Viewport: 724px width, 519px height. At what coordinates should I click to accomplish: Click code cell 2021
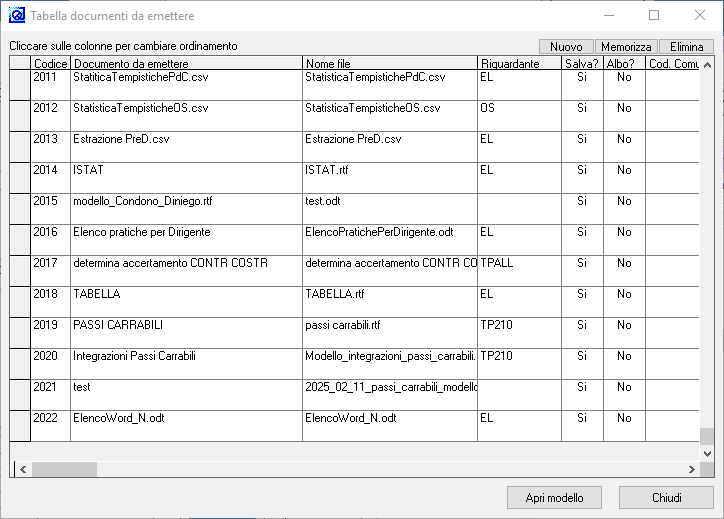51,395
